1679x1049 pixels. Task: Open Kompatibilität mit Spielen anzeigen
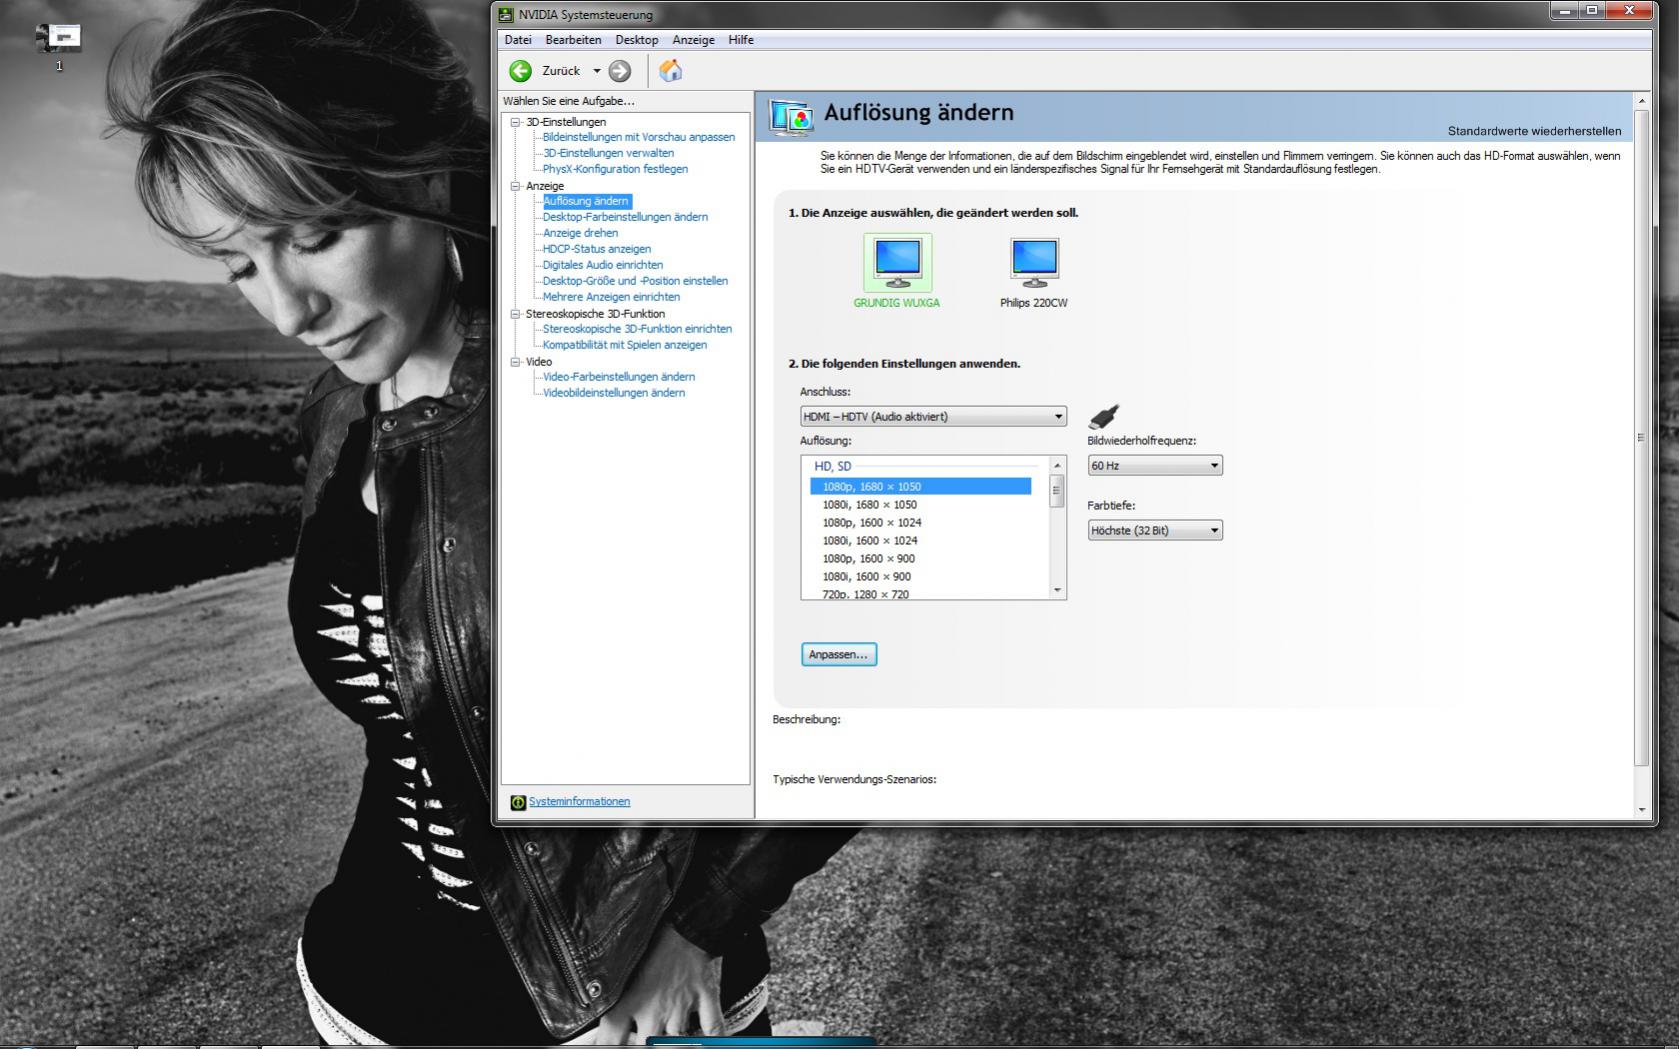[625, 345]
